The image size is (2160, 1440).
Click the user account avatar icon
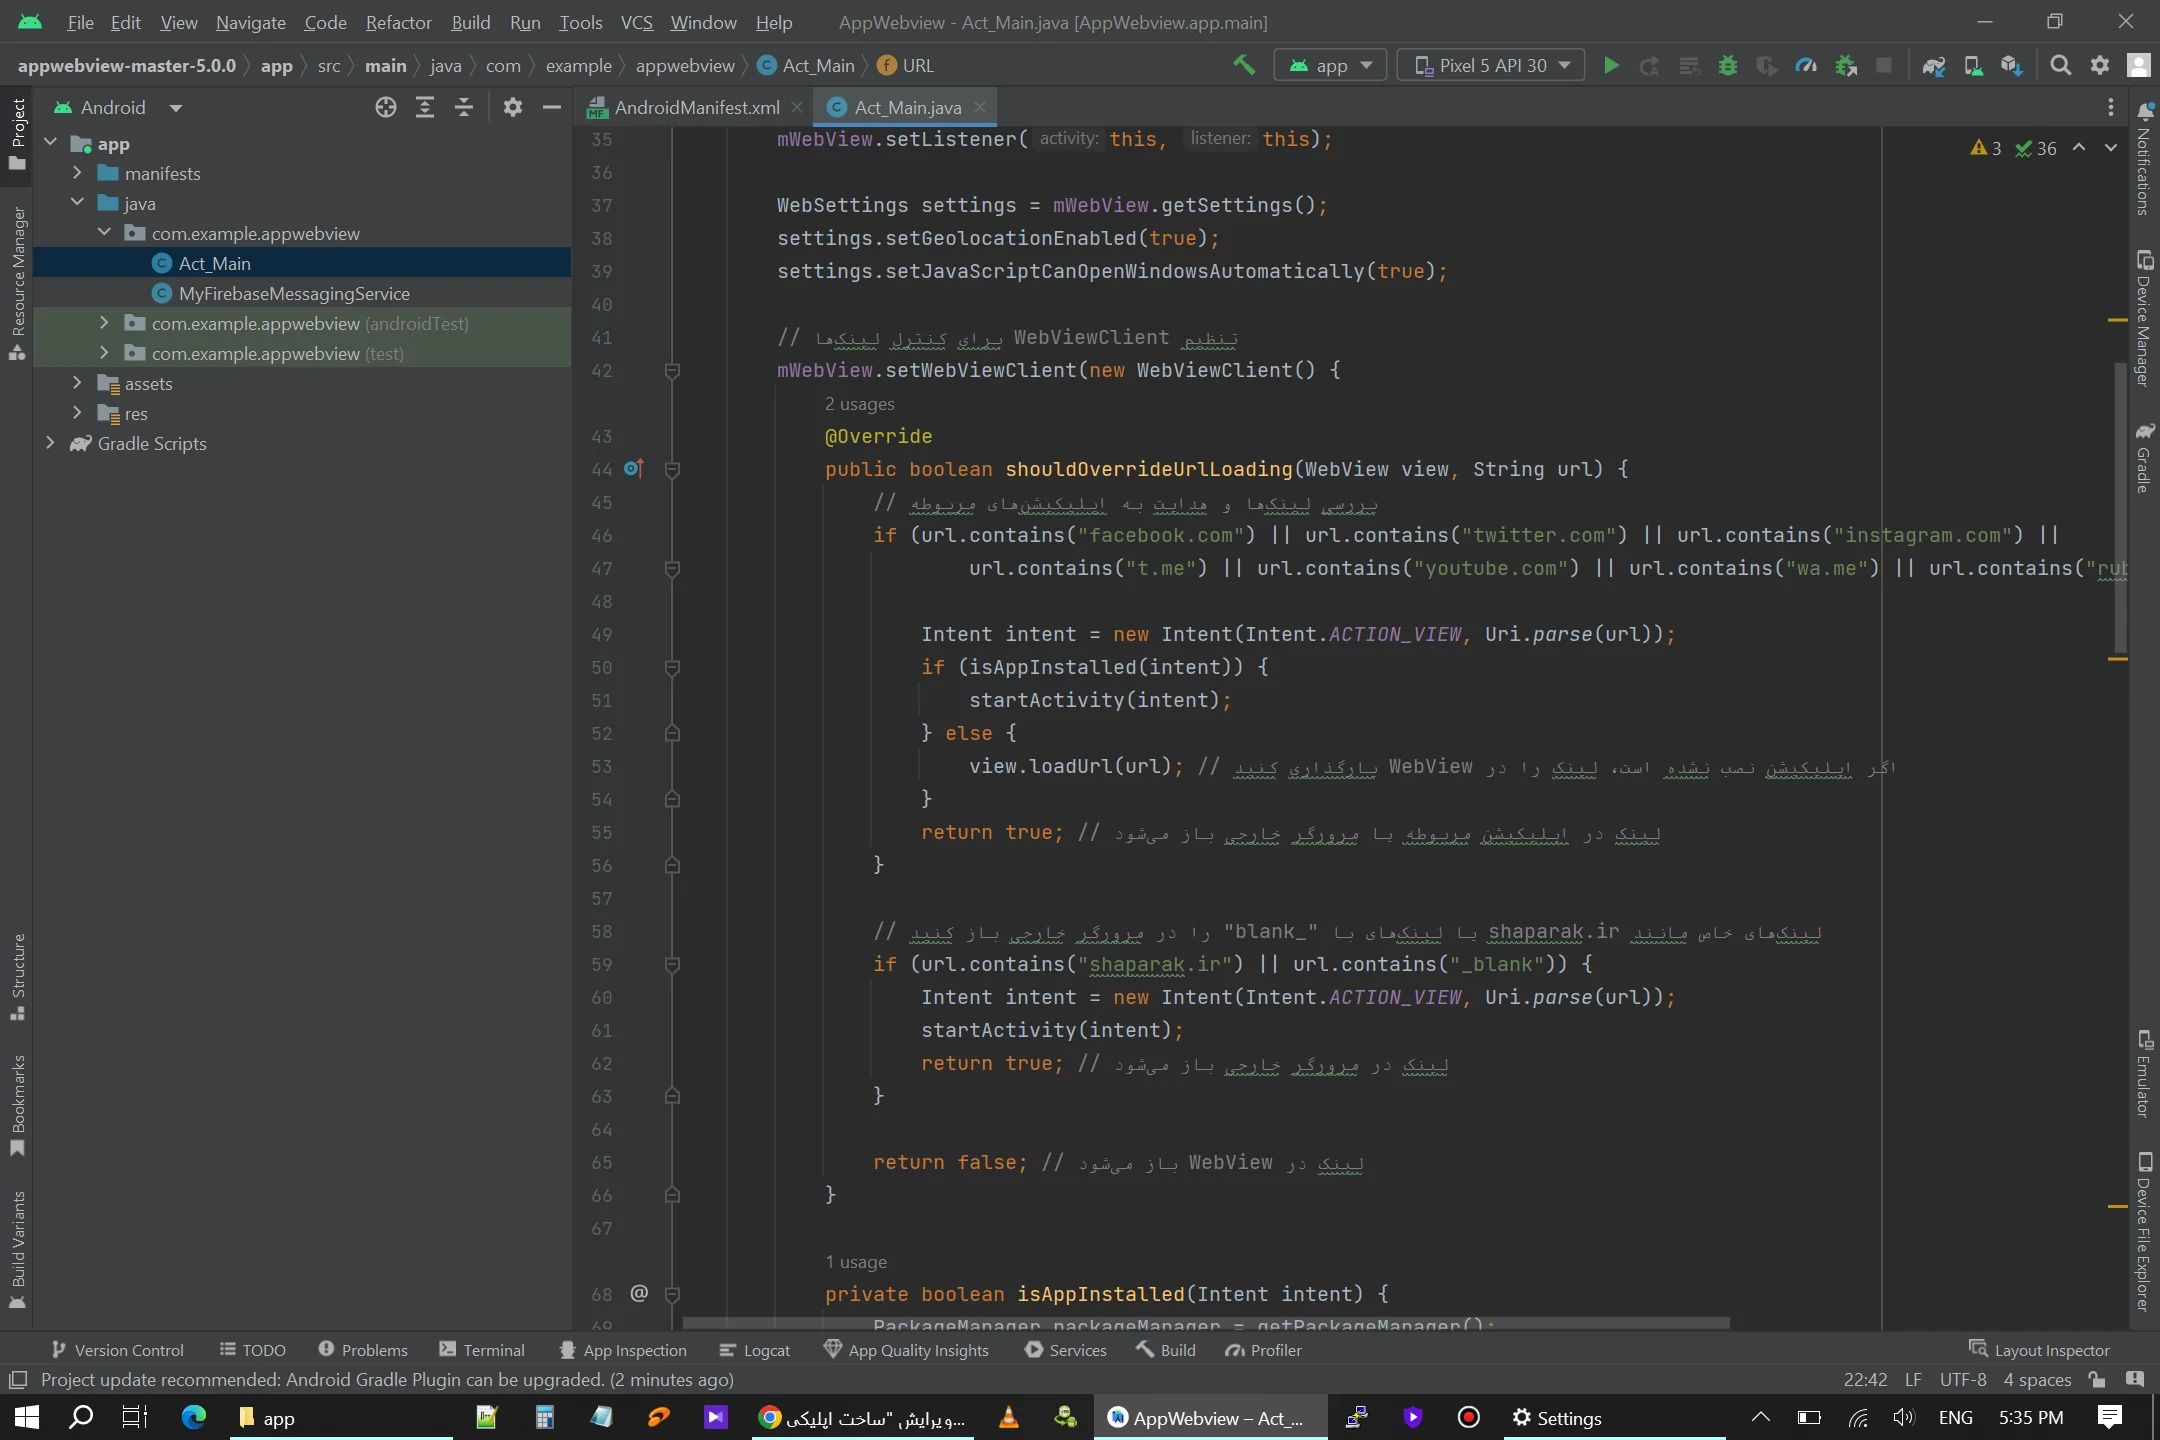[x=2139, y=66]
